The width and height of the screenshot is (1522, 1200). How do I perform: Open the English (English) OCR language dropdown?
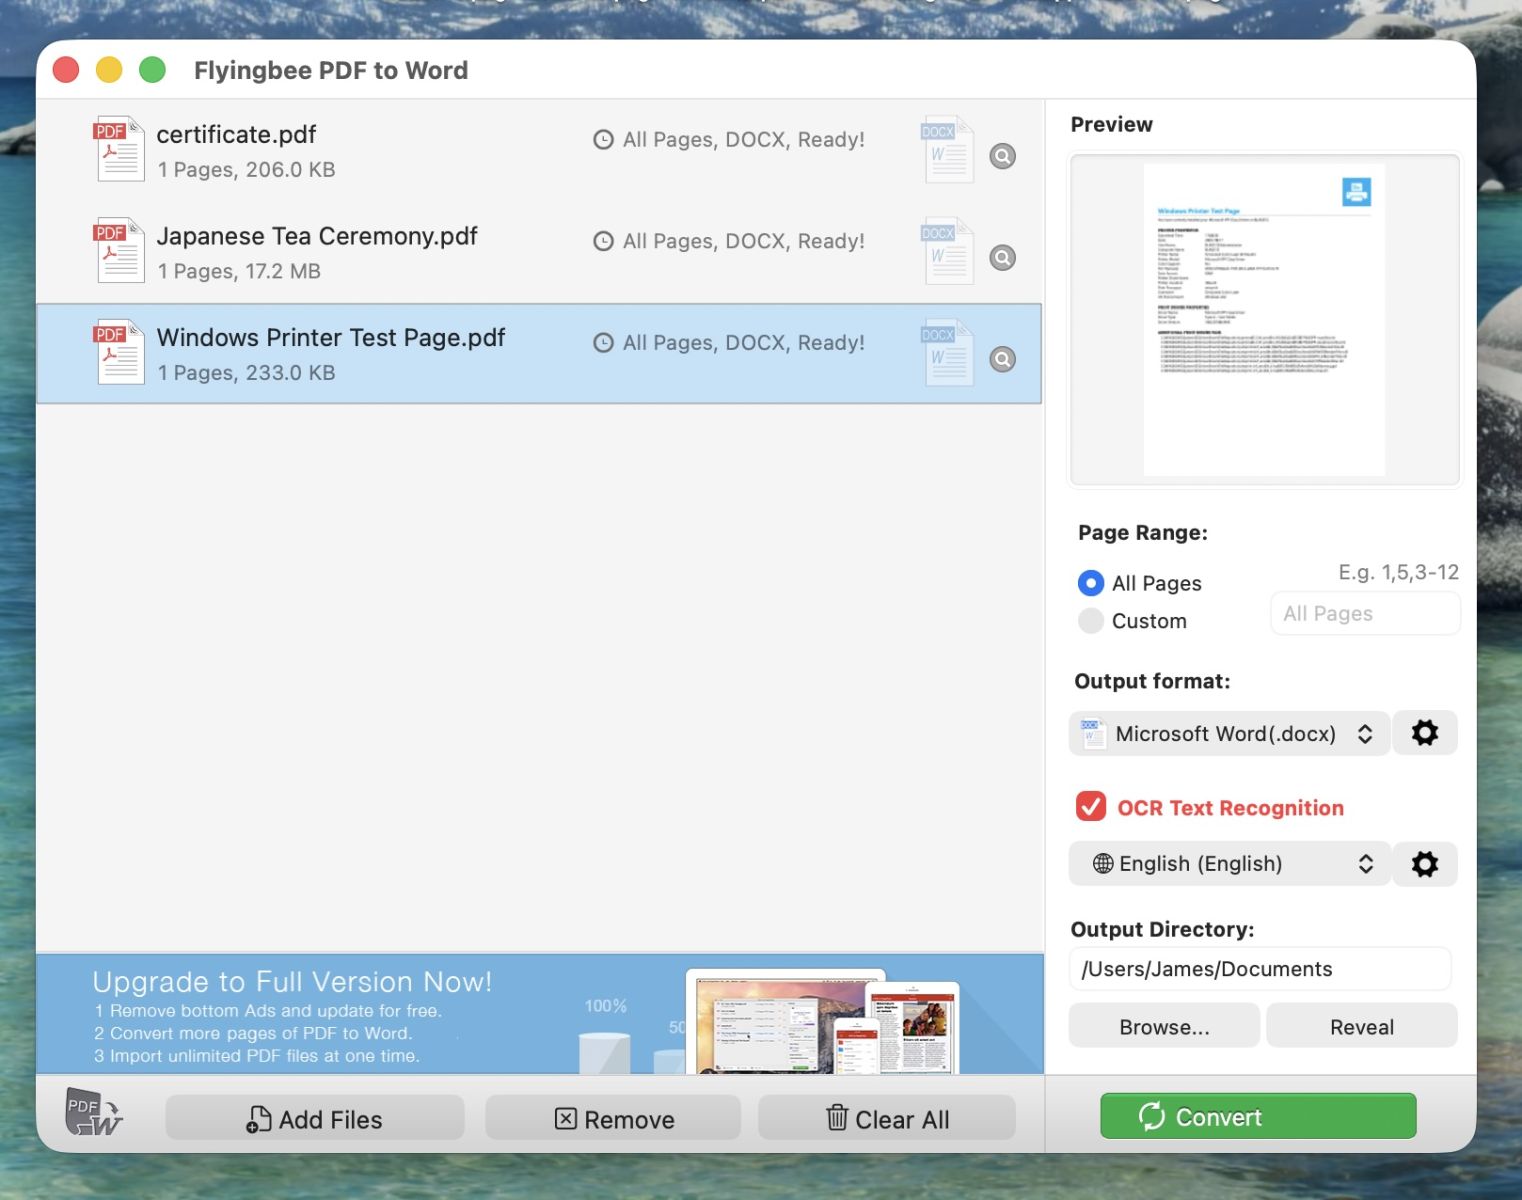pos(1229,864)
